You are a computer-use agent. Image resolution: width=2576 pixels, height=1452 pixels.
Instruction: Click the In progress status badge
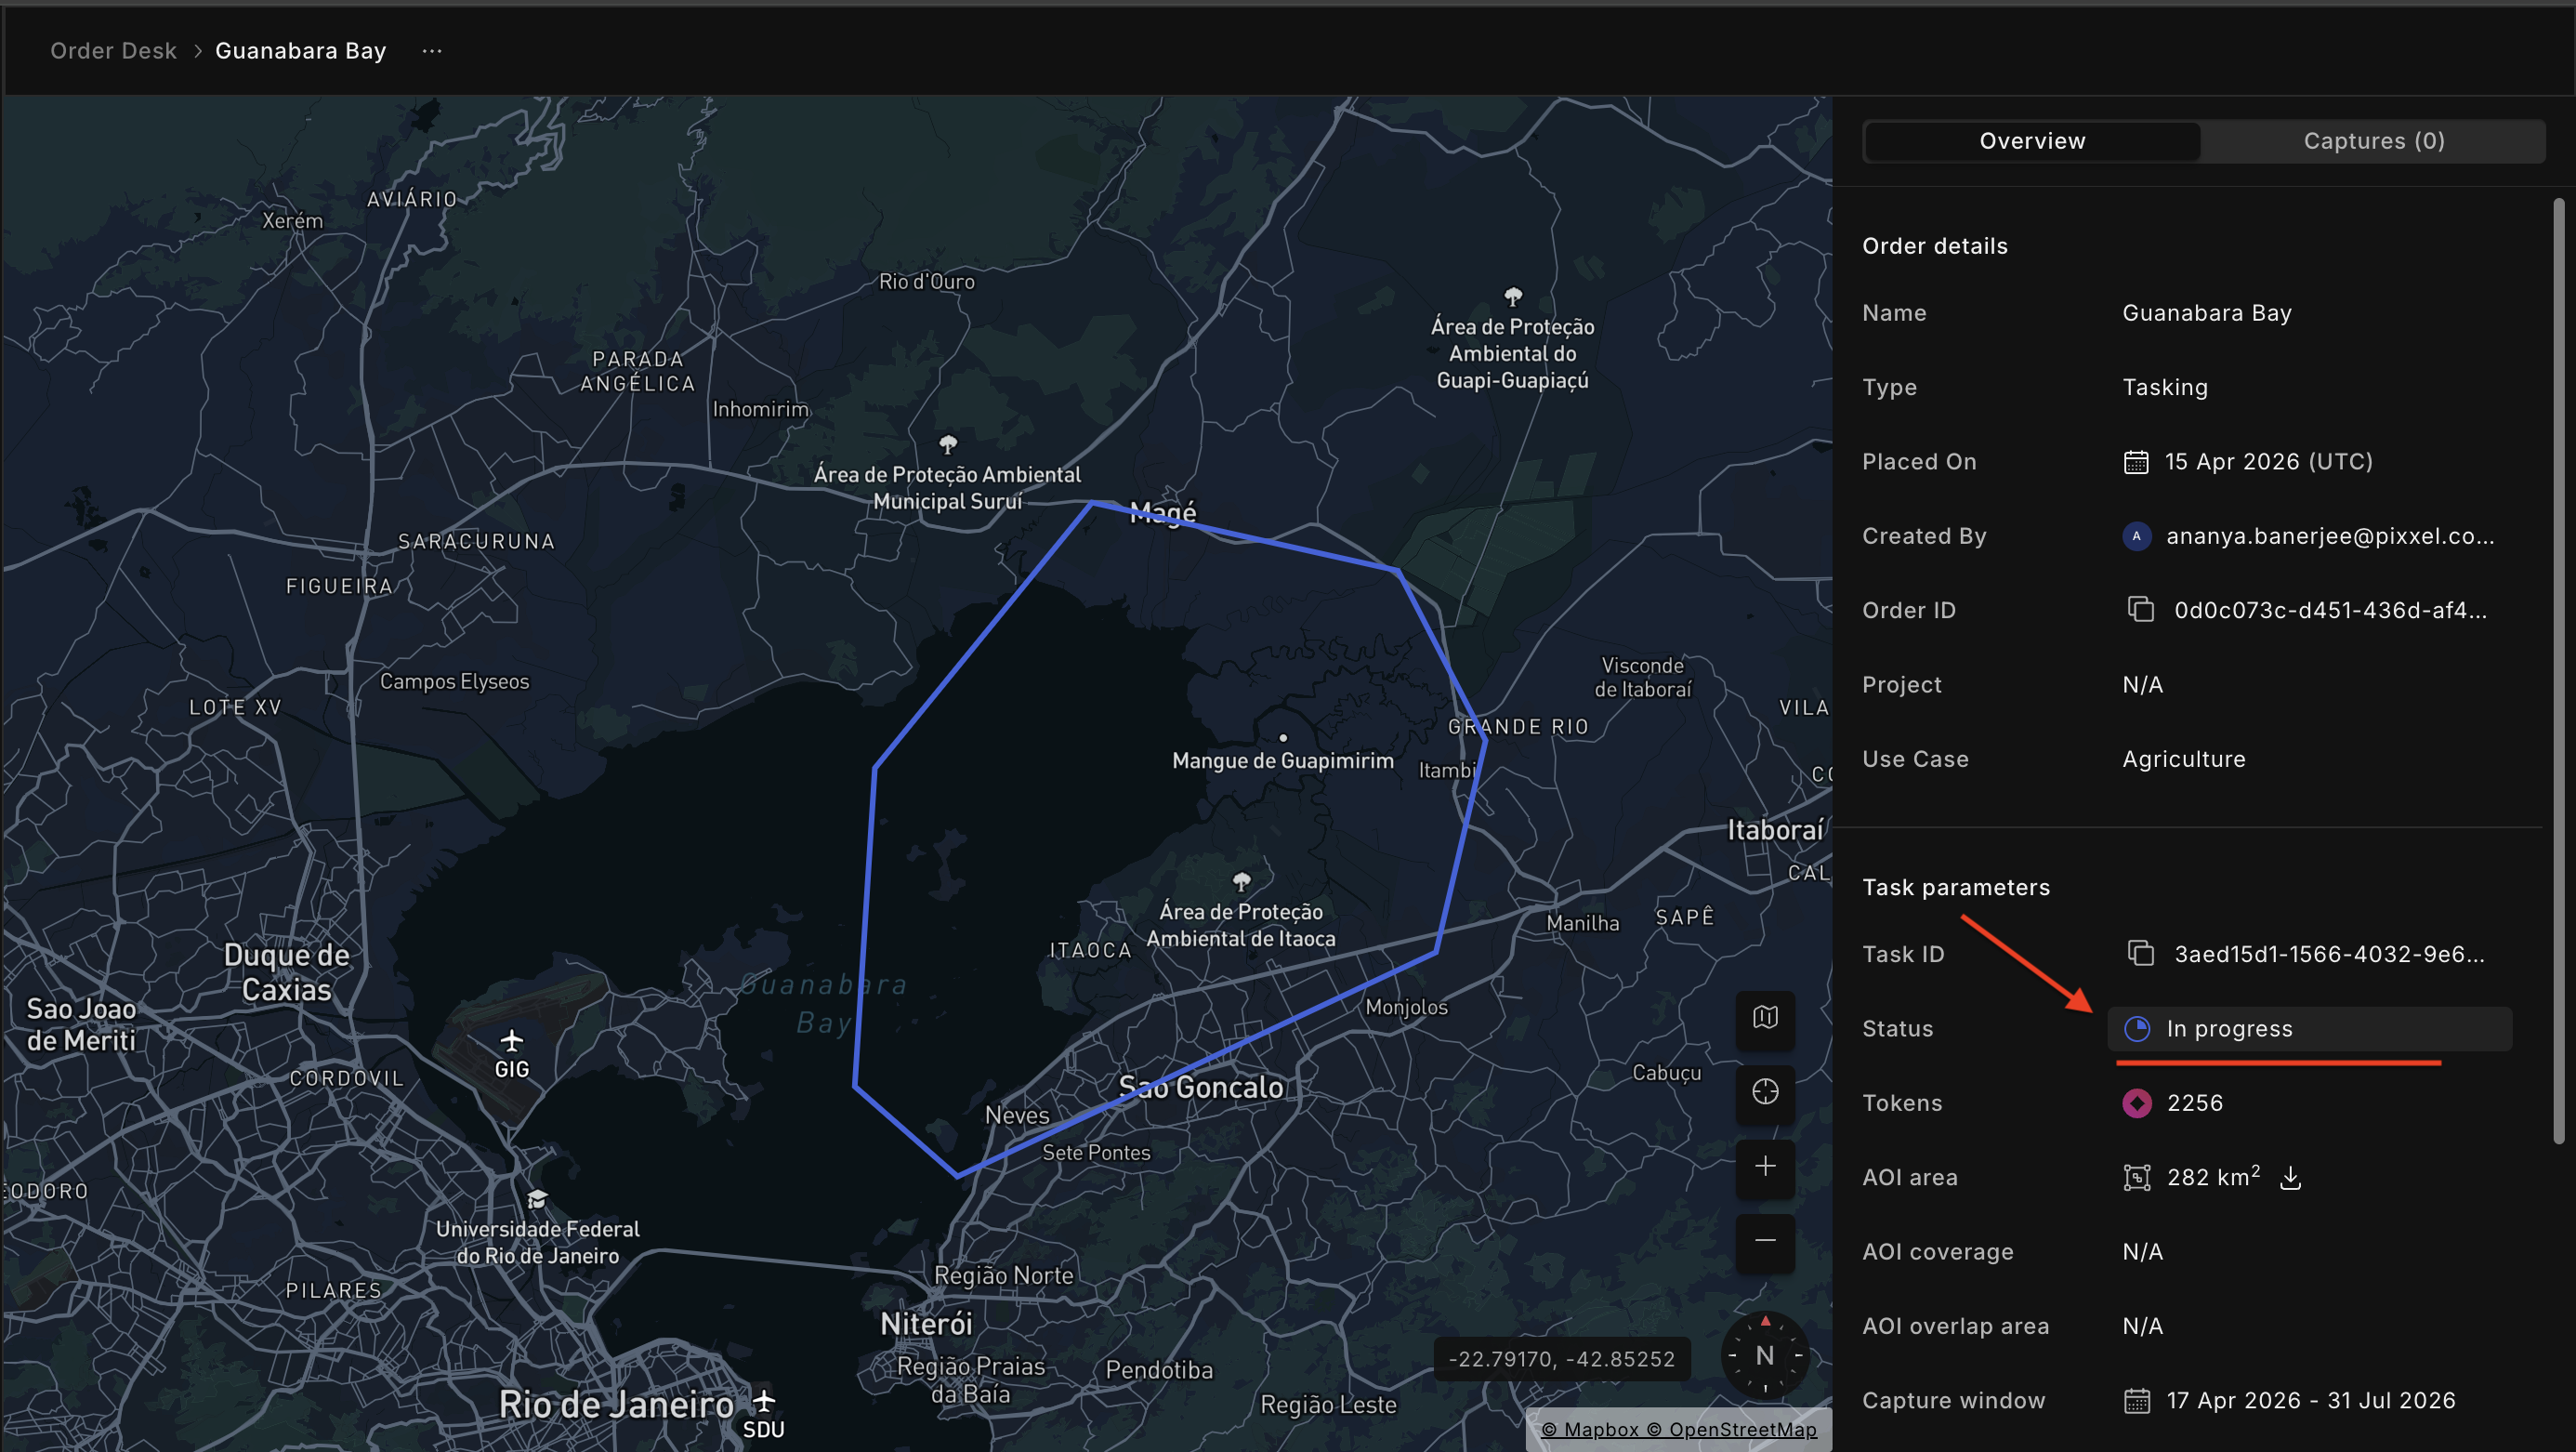point(2309,1029)
